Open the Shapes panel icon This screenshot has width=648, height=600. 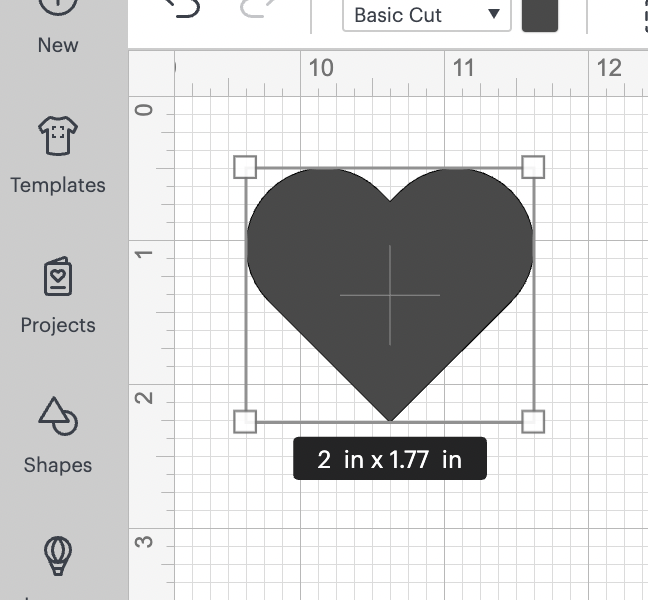(58, 417)
